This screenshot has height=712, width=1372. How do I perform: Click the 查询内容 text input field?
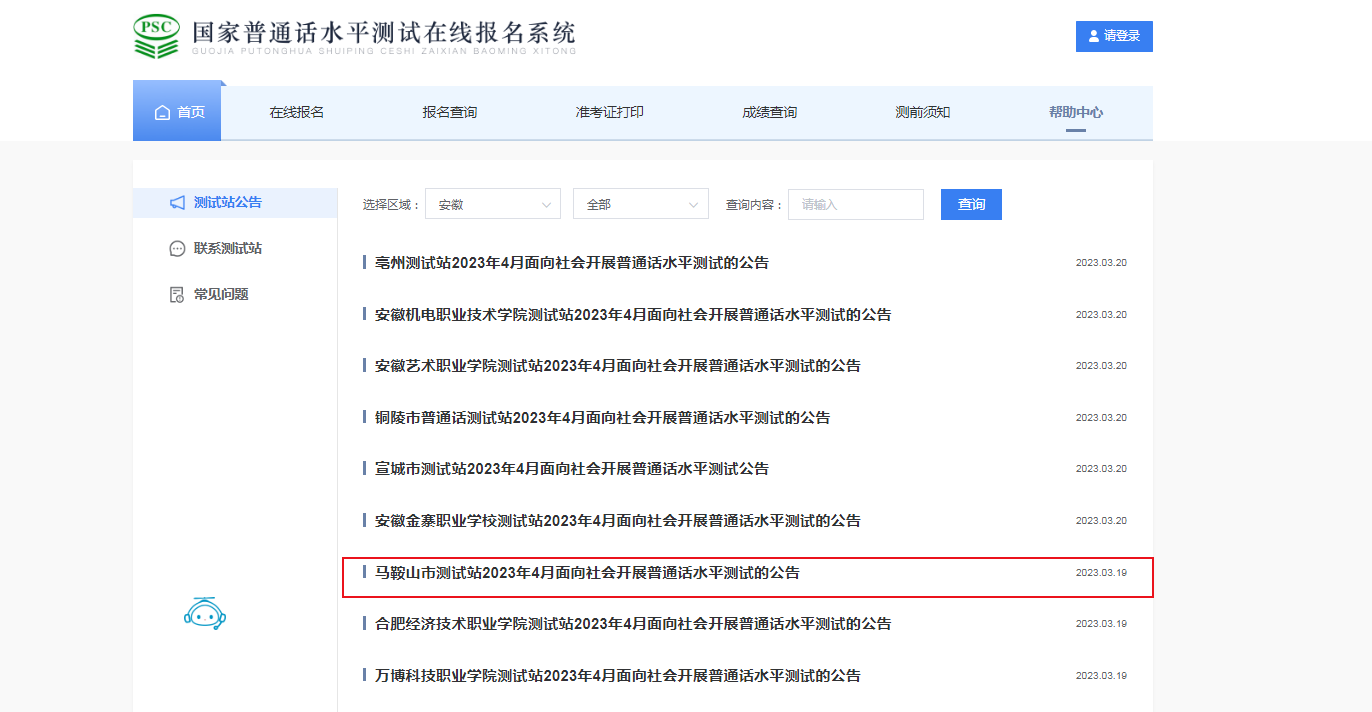tap(855, 204)
